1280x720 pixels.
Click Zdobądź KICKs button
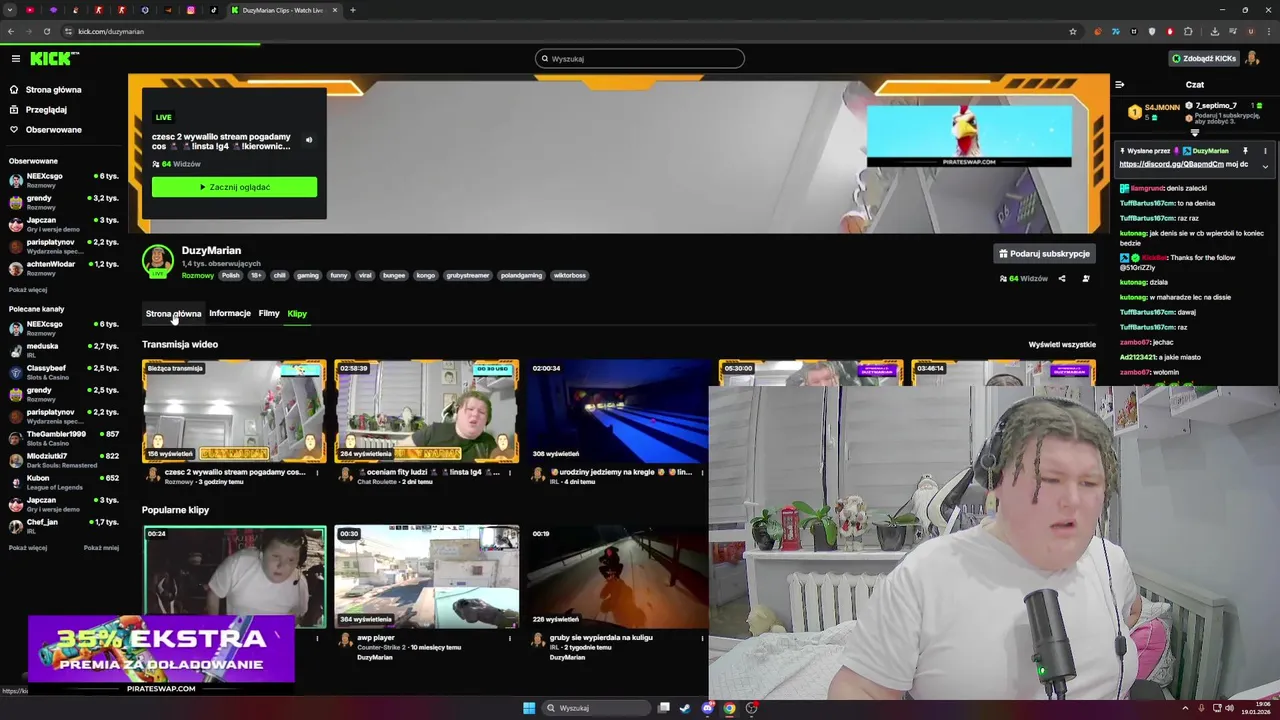tap(1204, 58)
